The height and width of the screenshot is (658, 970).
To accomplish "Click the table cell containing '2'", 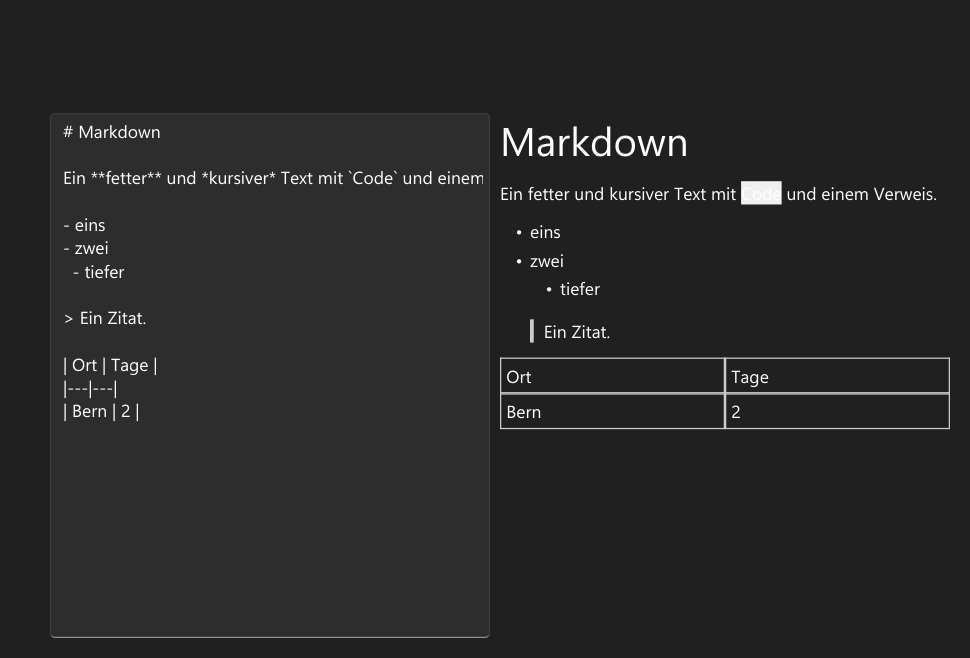I will [x=837, y=411].
